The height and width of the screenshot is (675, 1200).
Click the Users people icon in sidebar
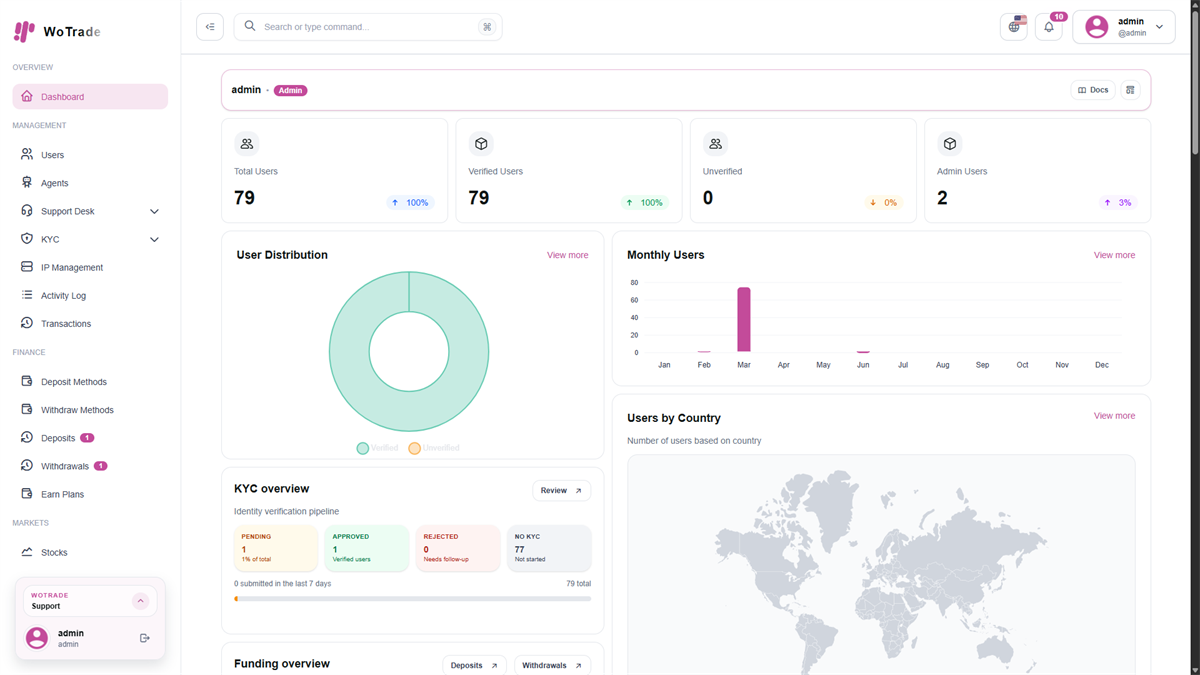click(27, 155)
